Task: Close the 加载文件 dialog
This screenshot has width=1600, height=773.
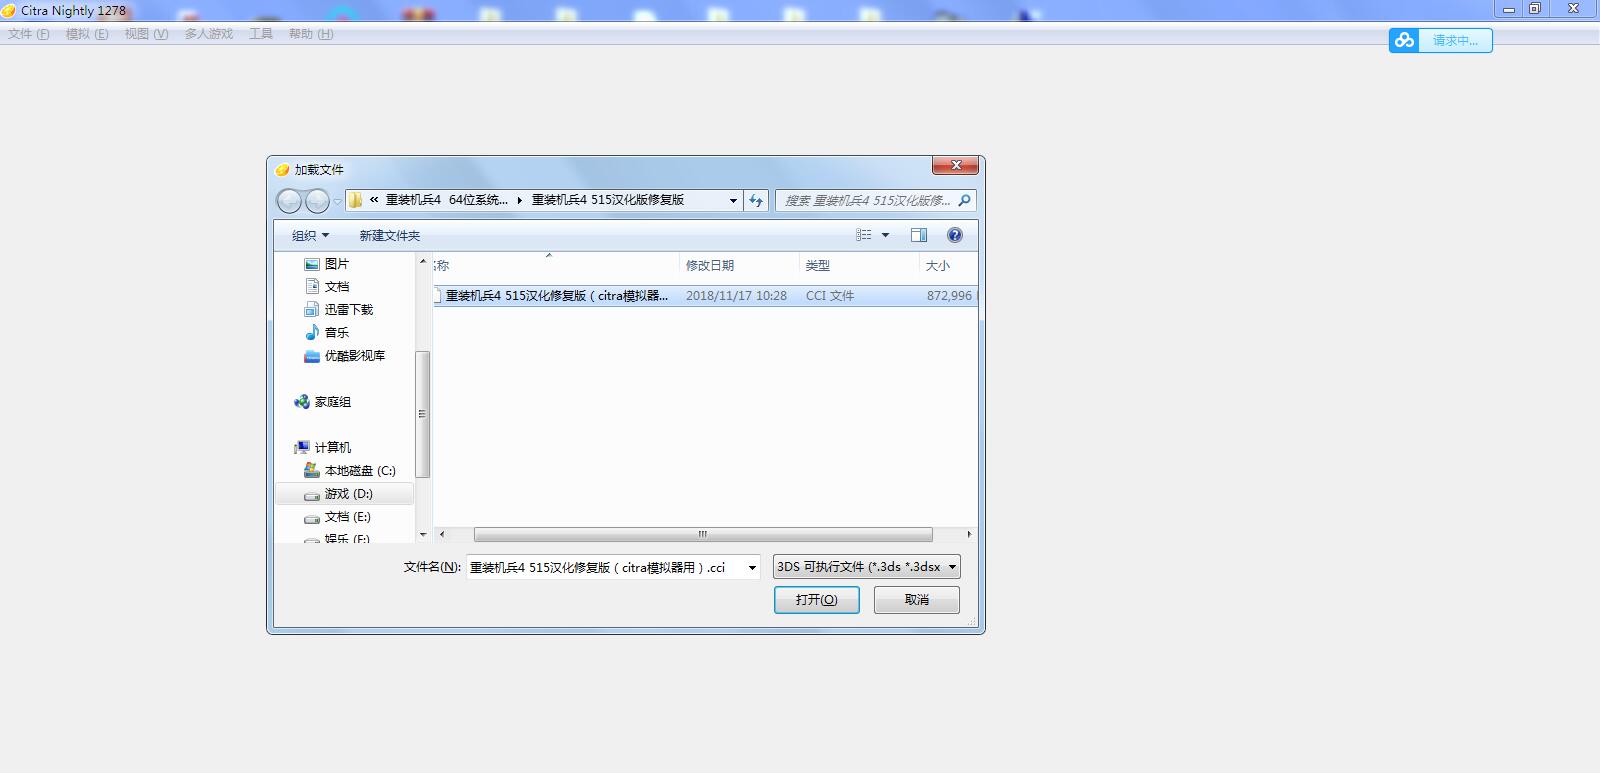Action: [x=955, y=165]
